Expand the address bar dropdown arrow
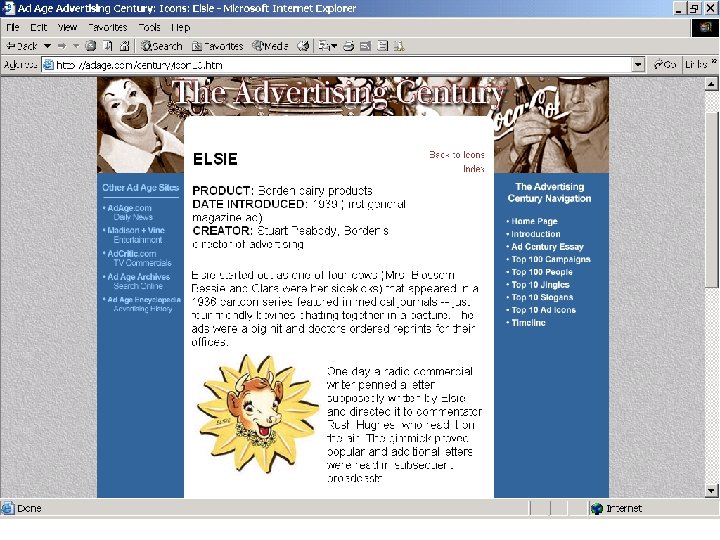The height and width of the screenshot is (540, 720). 638,65
